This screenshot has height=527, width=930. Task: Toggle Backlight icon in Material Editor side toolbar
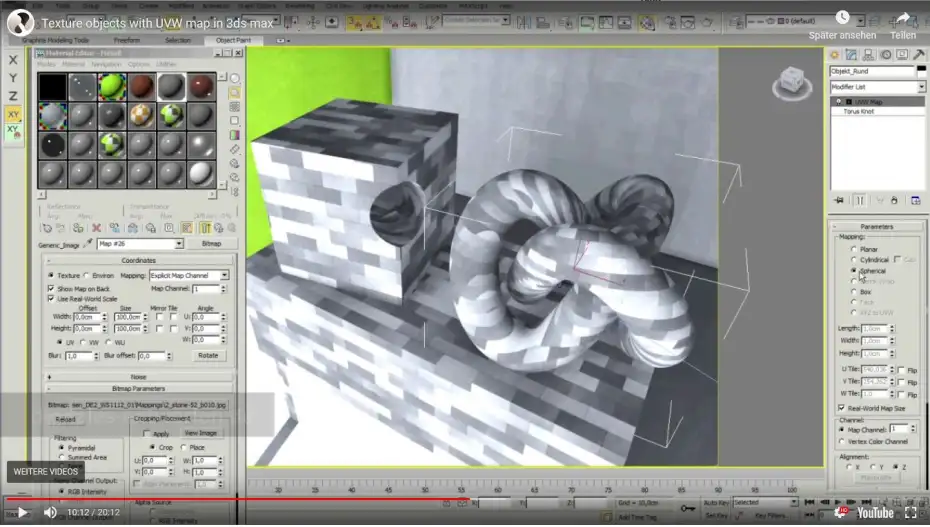point(235,93)
